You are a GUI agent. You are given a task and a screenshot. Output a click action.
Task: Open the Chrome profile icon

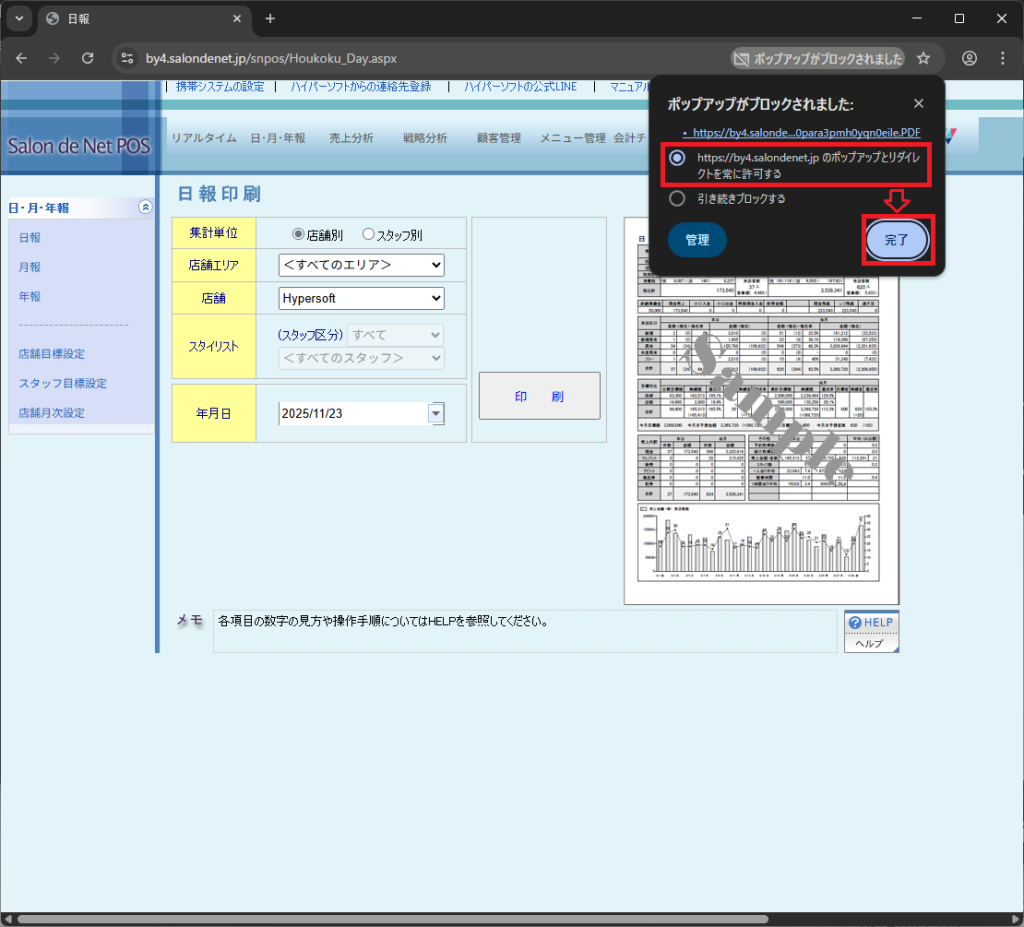969,59
